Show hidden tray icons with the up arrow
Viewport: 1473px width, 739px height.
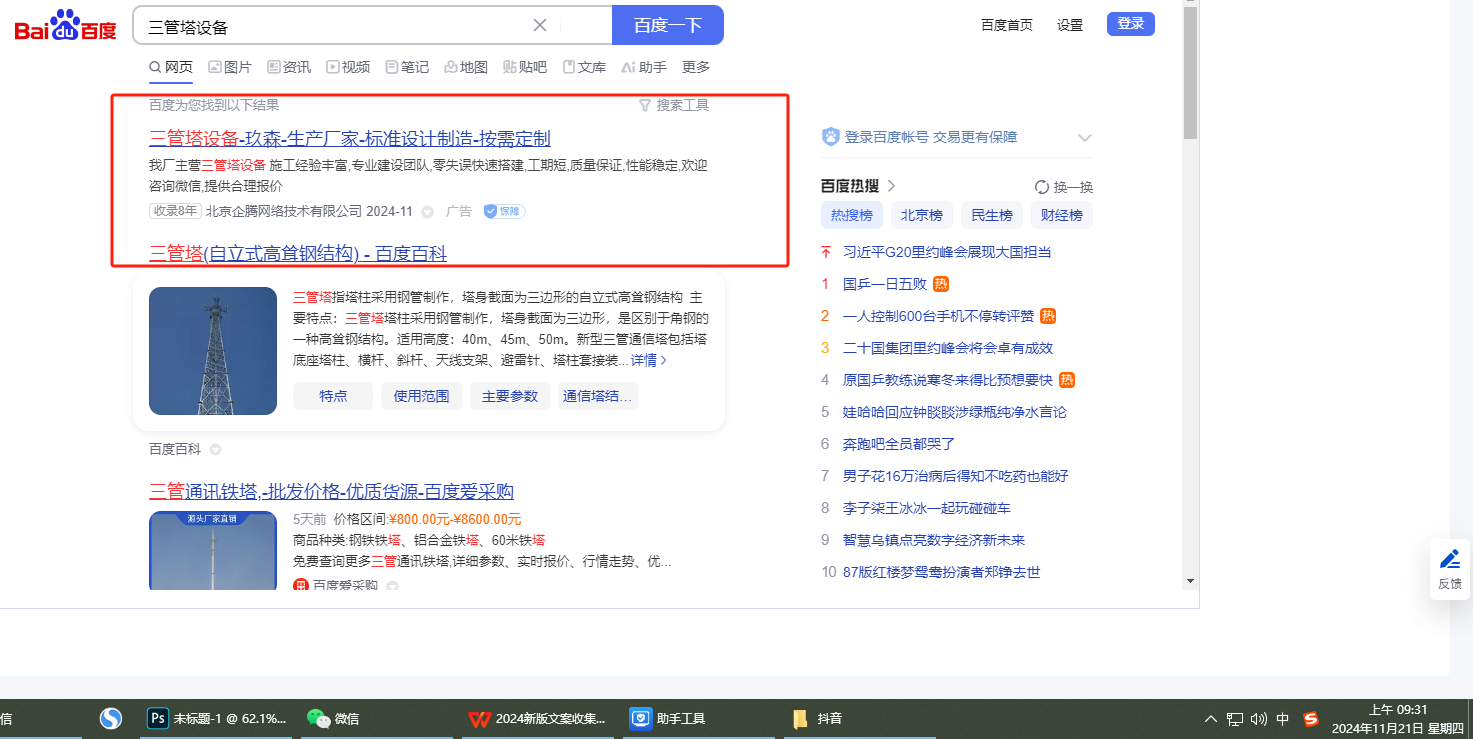coord(1210,718)
